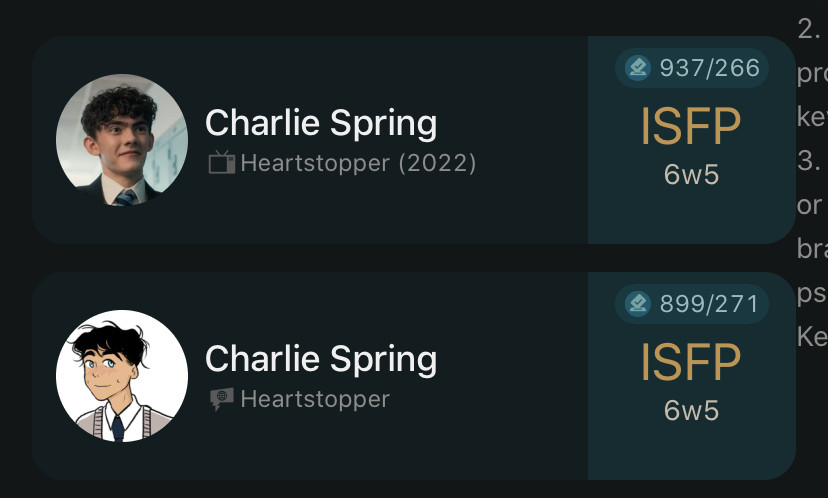Select the Charlie Spring name in the comic card
This screenshot has width=828, height=498.
[320, 359]
